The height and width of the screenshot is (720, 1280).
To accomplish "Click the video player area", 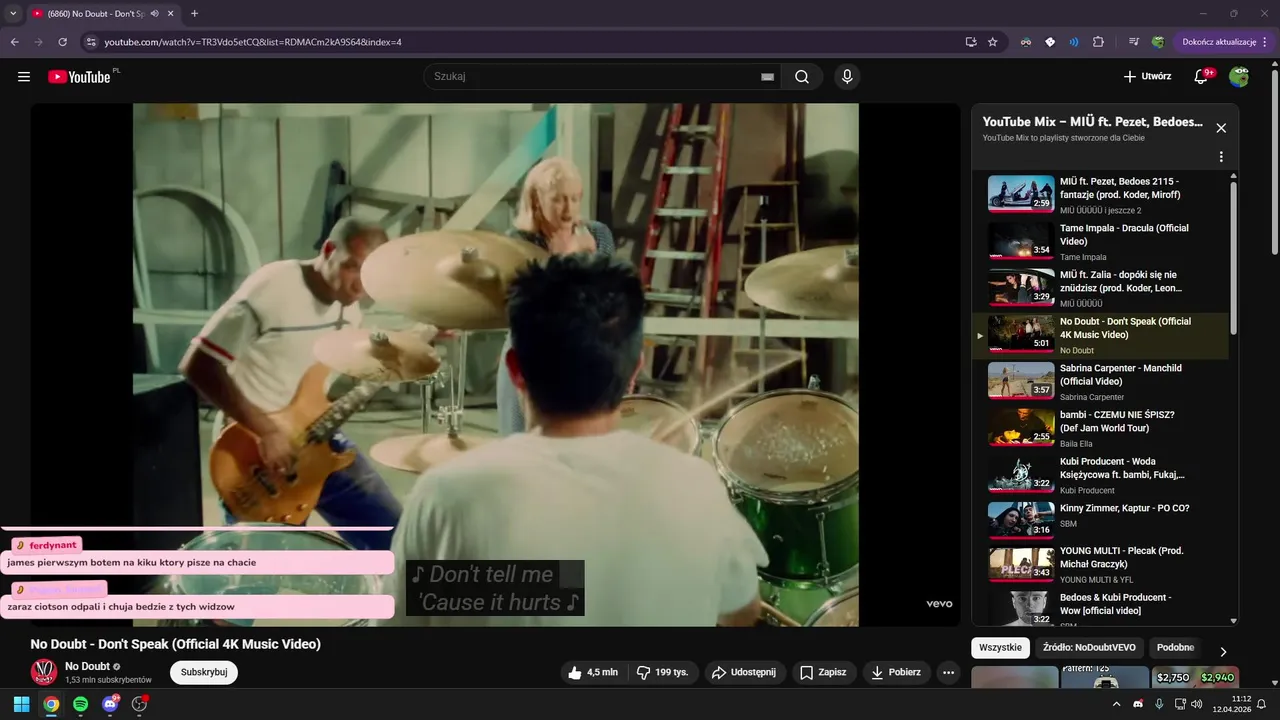I will tap(495, 364).
